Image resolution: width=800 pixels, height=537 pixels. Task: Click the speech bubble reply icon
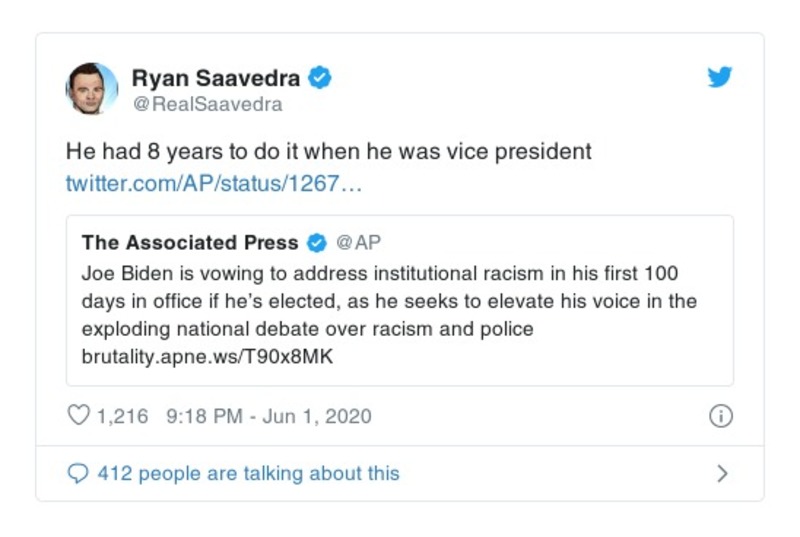pos(77,473)
